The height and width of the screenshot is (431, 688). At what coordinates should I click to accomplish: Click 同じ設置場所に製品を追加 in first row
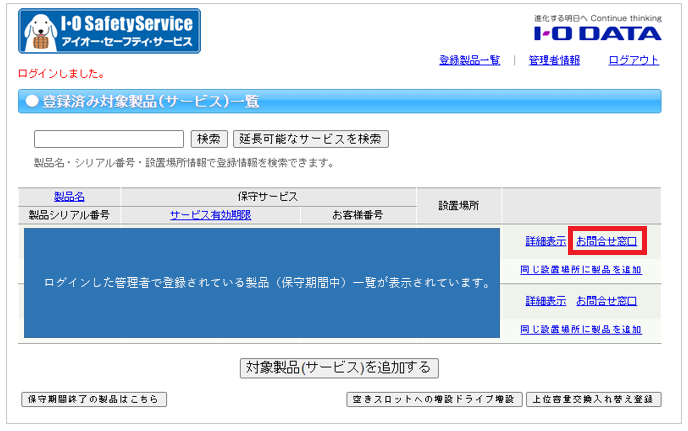[x=581, y=269]
